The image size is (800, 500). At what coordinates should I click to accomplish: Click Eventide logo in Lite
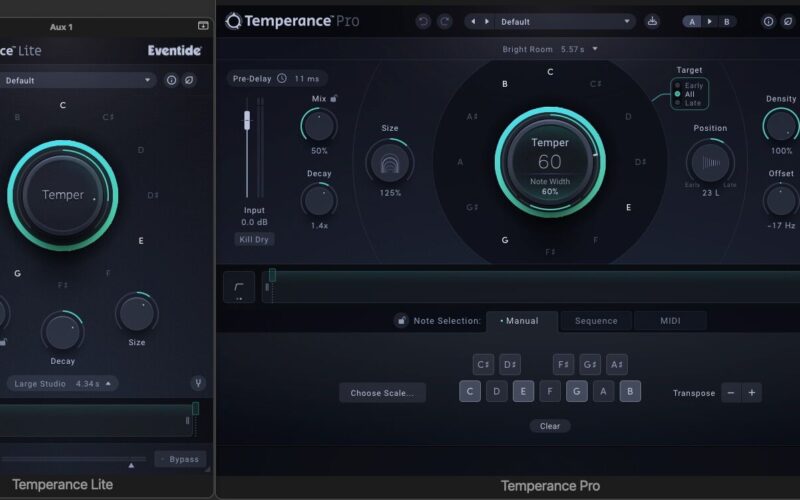tap(174, 51)
